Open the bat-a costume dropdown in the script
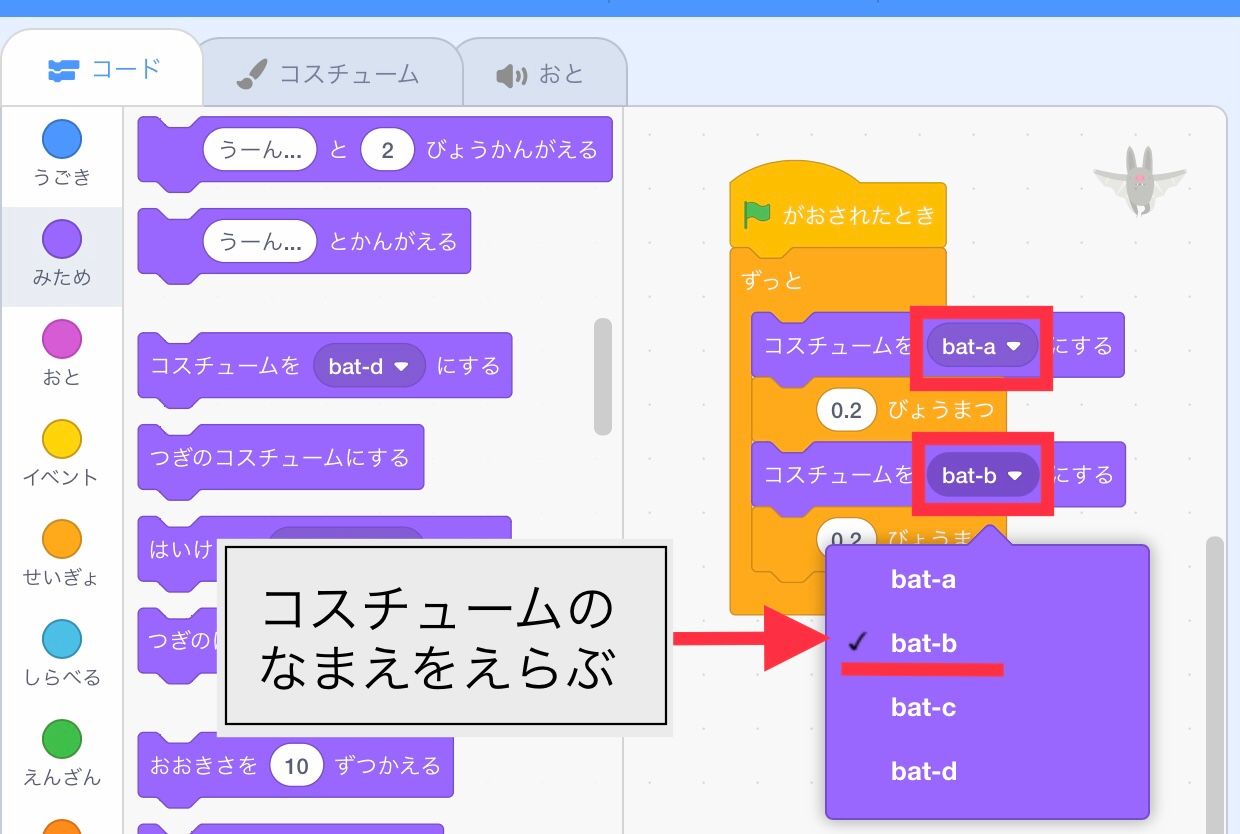Screen dimensions: 1240x834 pos(980,345)
